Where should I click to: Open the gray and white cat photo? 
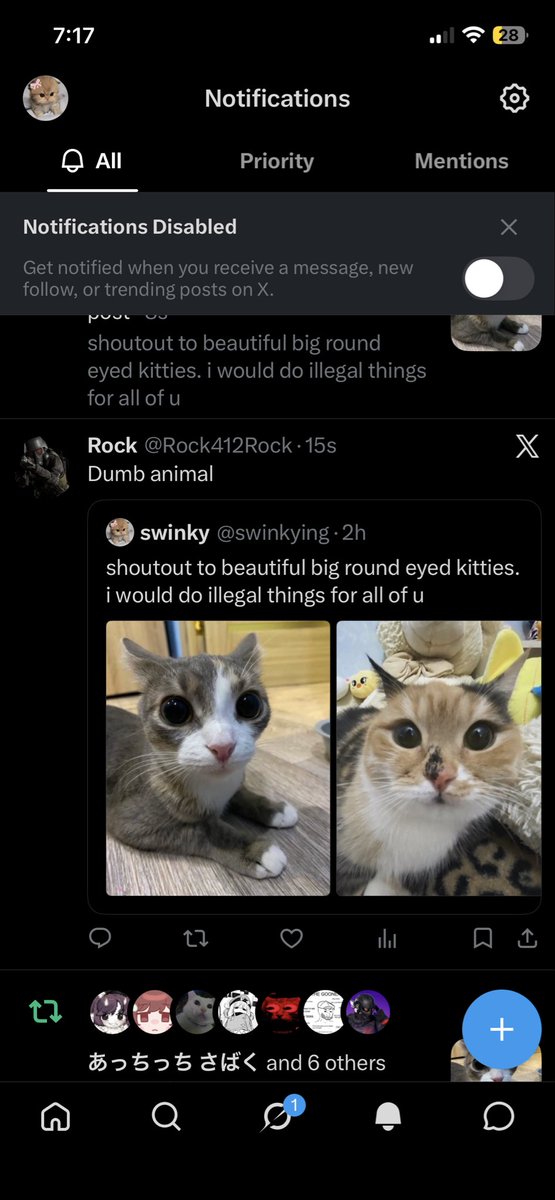(x=218, y=758)
